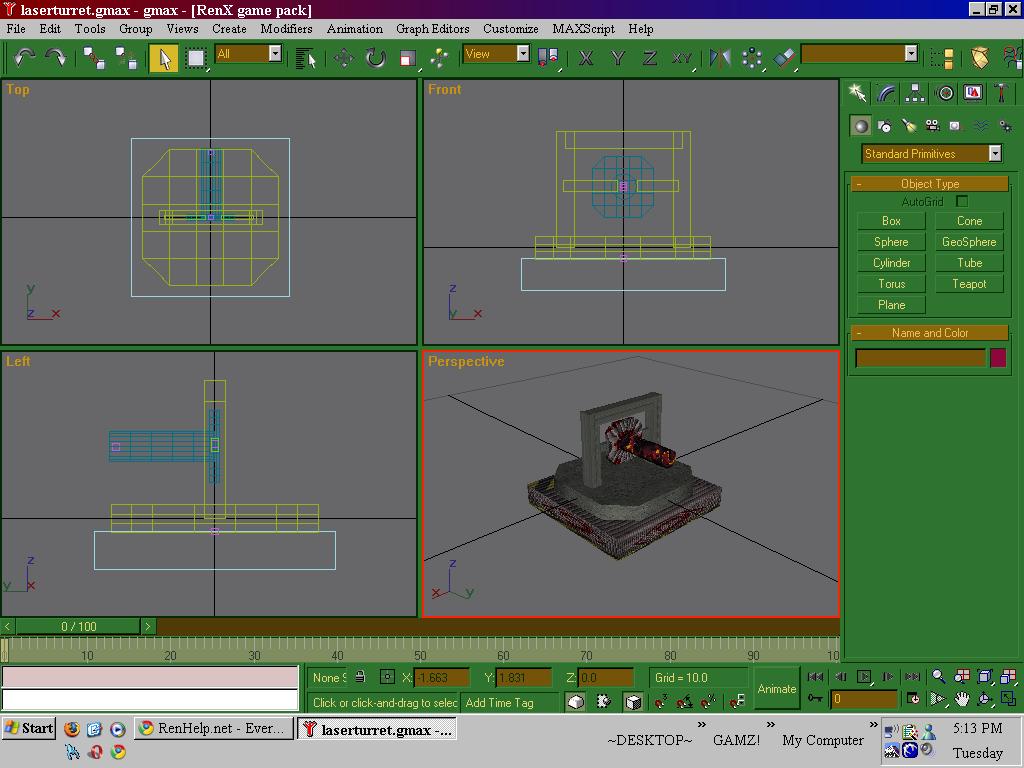This screenshot has width=1024, height=768.
Task: Open the Modifiers menu
Action: click(286, 29)
